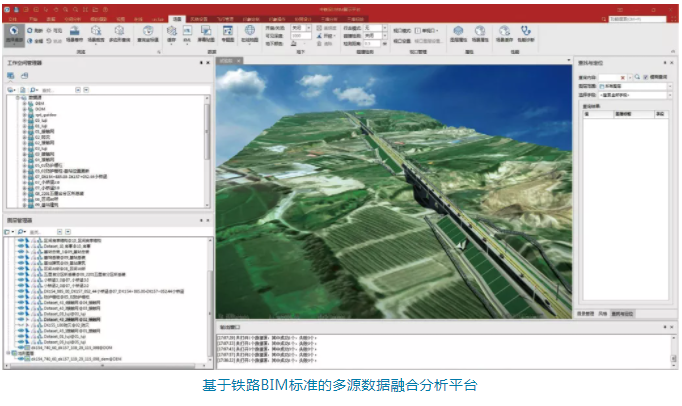Click the full-screen icon at top right
The width and height of the screenshot is (682, 406).
pyautogui.click(x=674, y=19)
